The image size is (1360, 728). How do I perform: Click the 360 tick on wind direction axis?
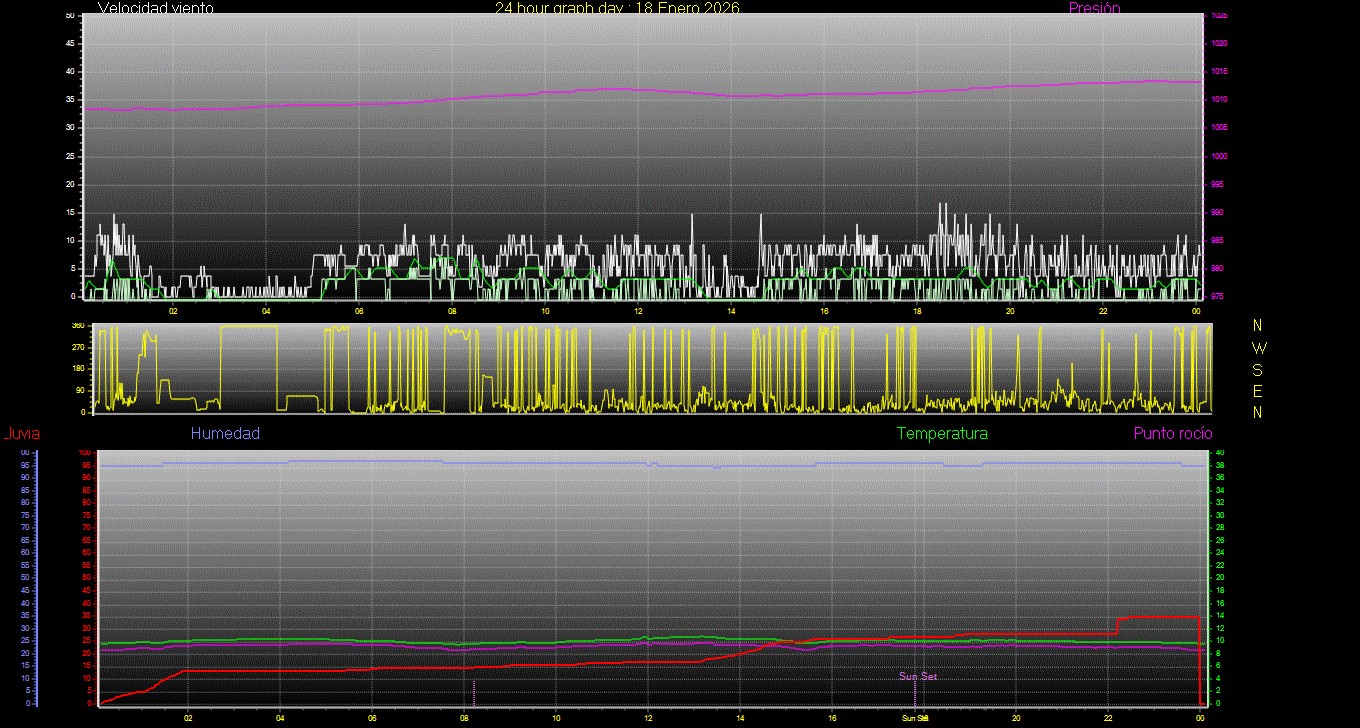[77, 326]
